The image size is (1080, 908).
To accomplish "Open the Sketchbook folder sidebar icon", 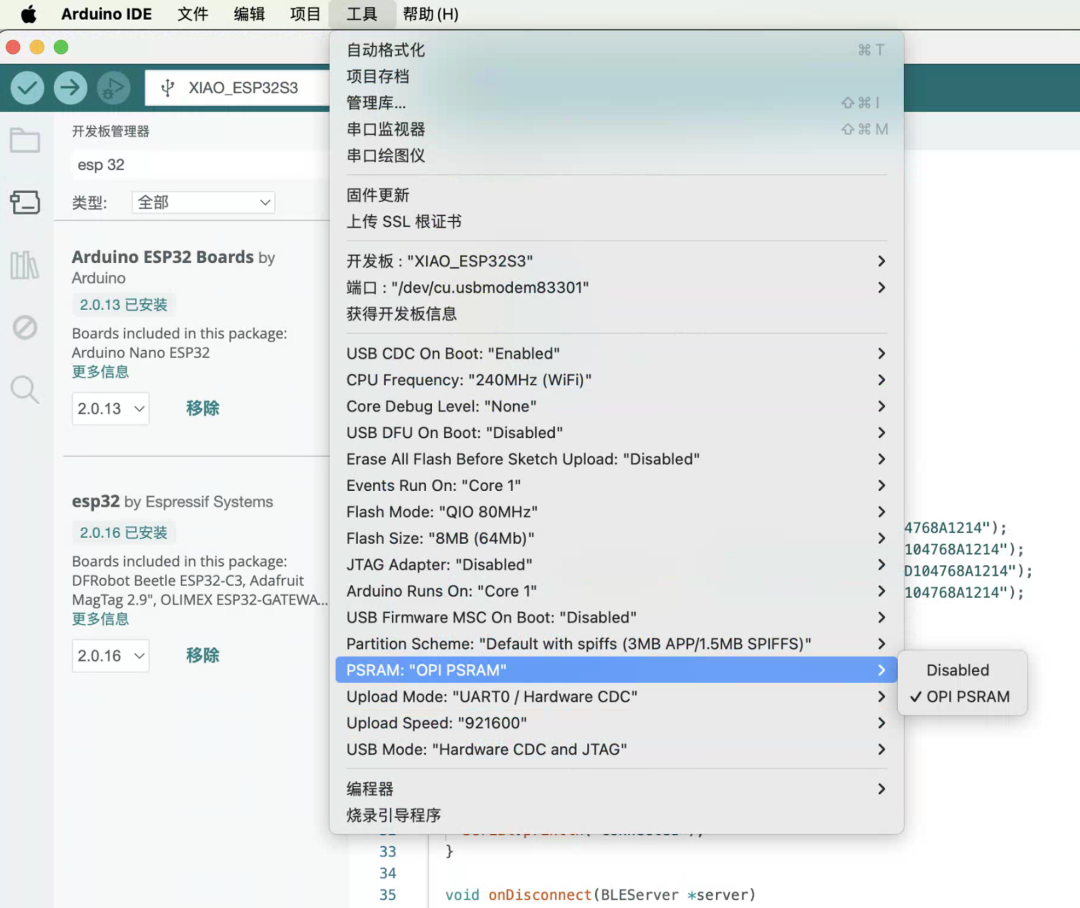I will click(x=25, y=141).
